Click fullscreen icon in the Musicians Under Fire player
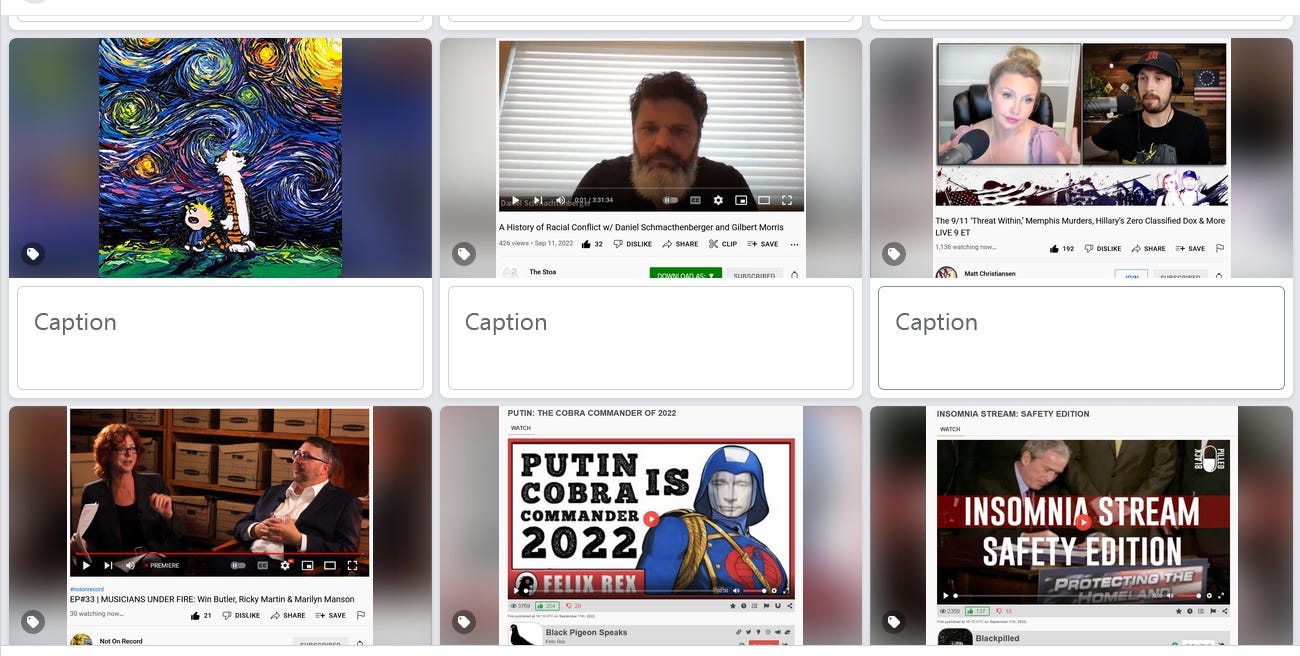This screenshot has height=656, width=1300. click(x=352, y=565)
